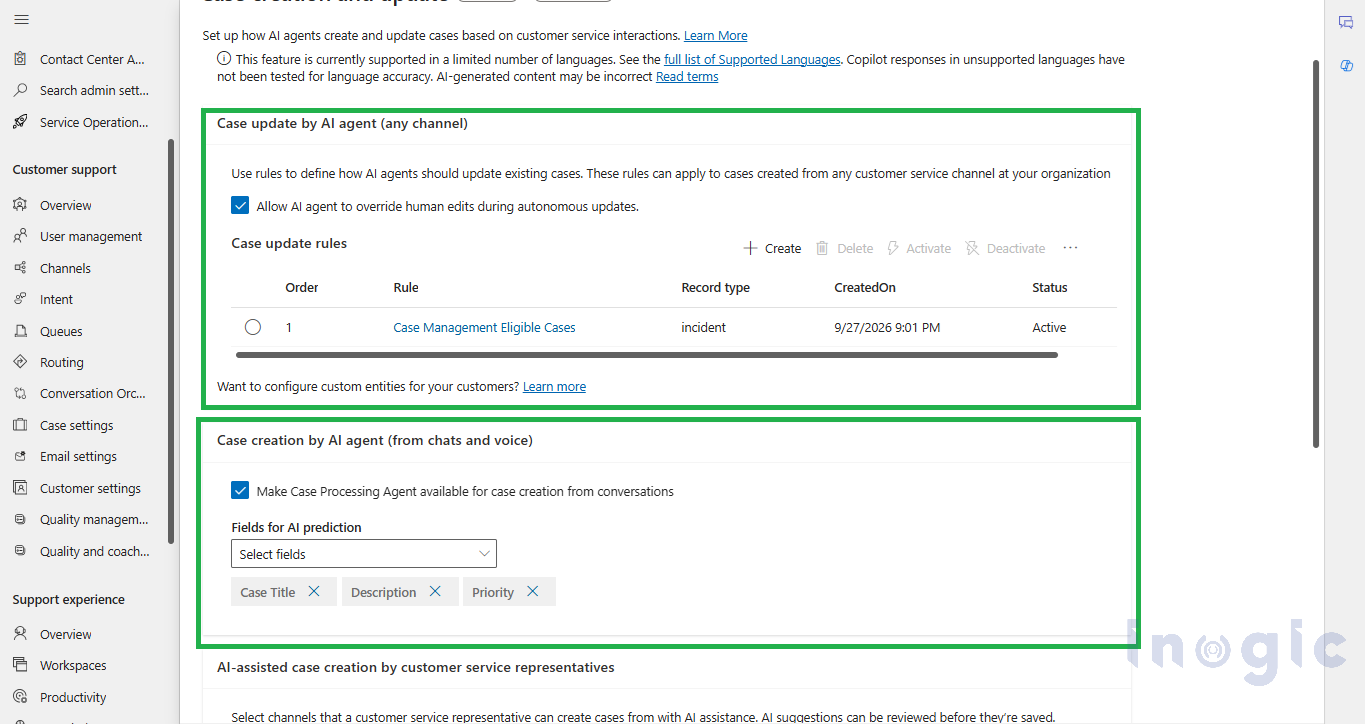The width and height of the screenshot is (1365, 724).
Task: Click the page vertical scrollbar thumb
Action: click(x=1316, y=254)
